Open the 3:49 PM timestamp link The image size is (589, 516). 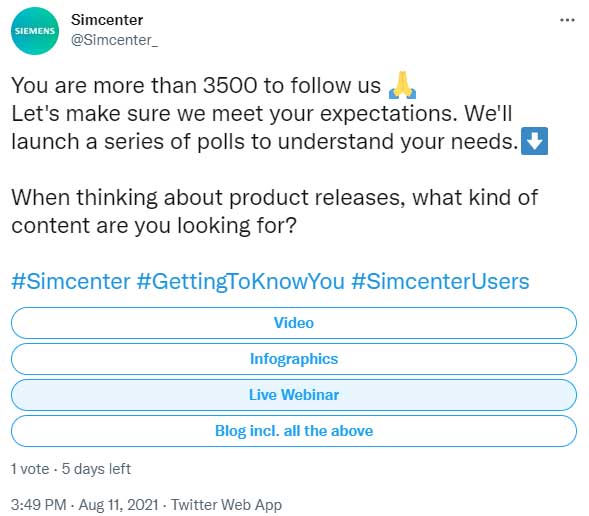point(39,505)
